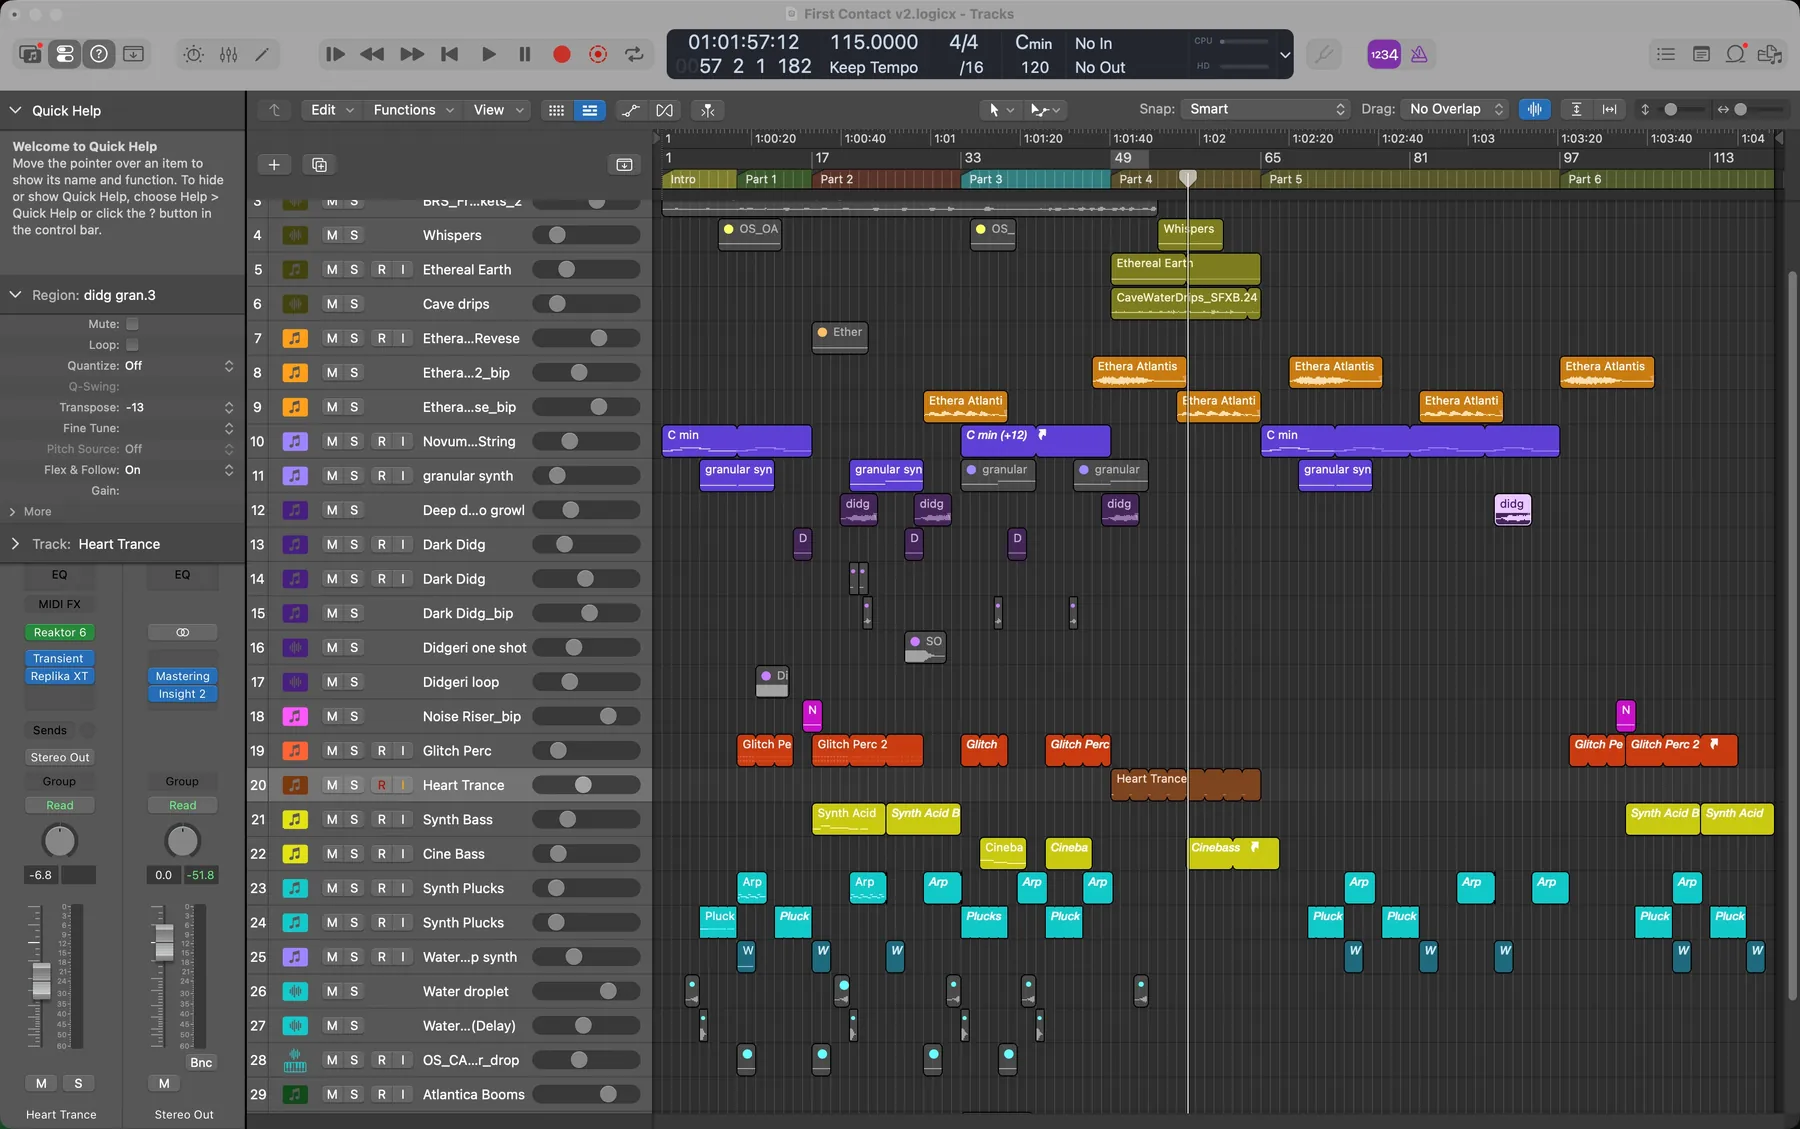Viewport: 1800px width, 1129px height.
Task: Click the Bnc bounce button
Action: click(201, 1062)
